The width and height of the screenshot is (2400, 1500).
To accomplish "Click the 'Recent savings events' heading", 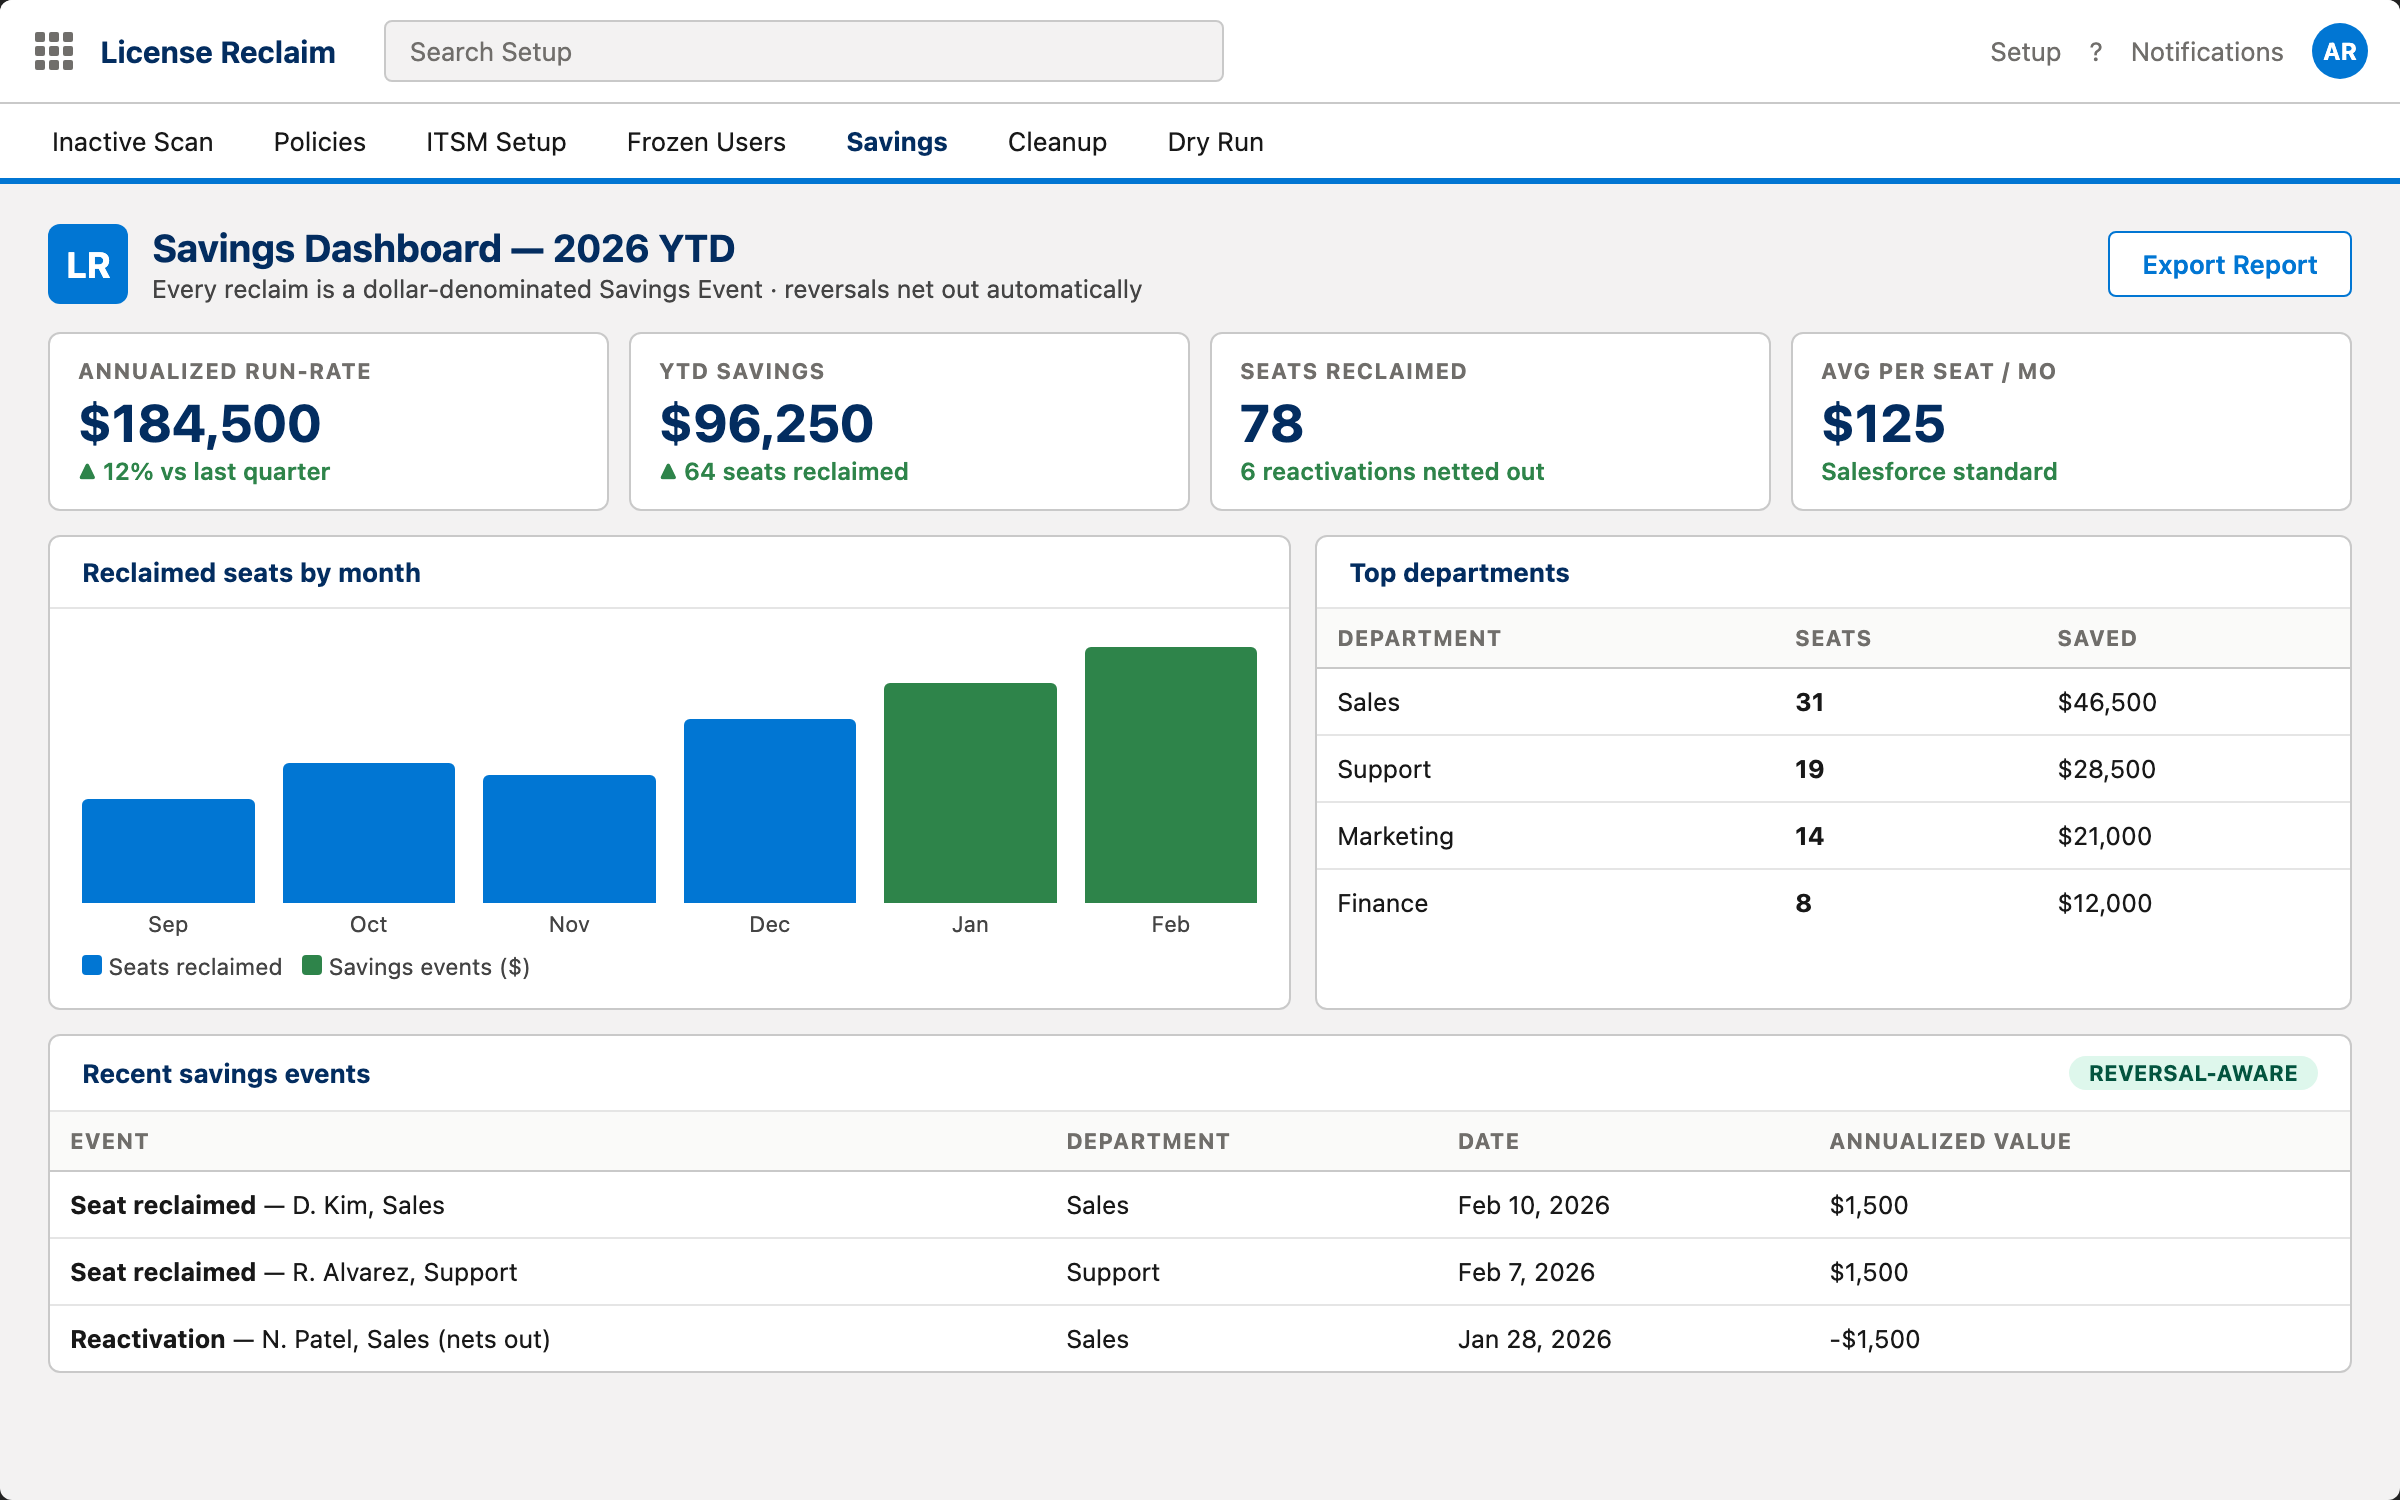I will pos(226,1073).
